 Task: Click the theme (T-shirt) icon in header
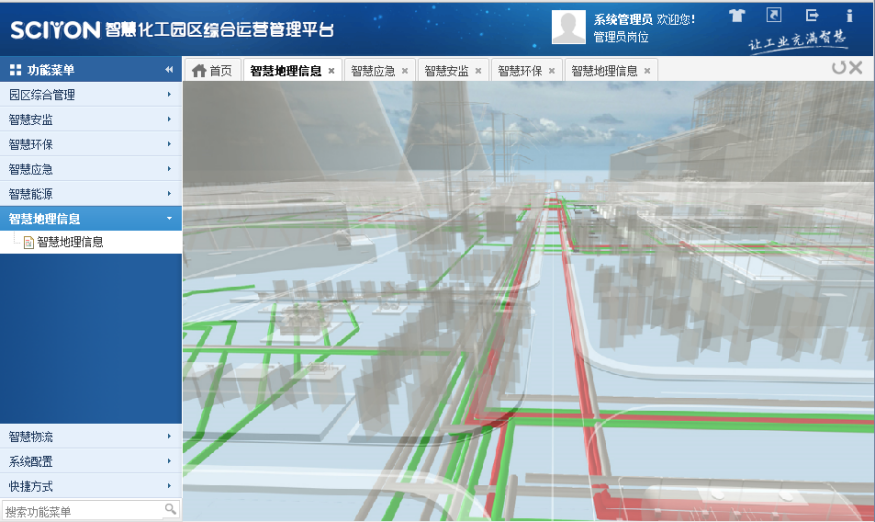coord(737,16)
